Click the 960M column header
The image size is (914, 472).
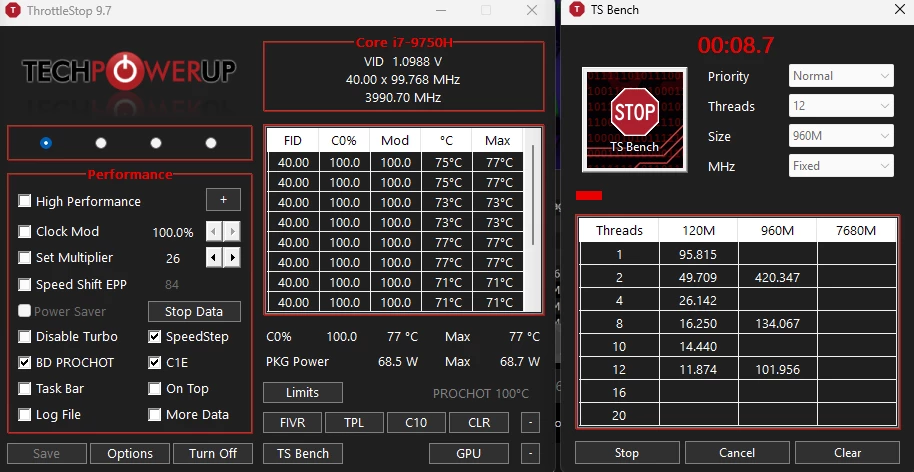click(x=777, y=230)
